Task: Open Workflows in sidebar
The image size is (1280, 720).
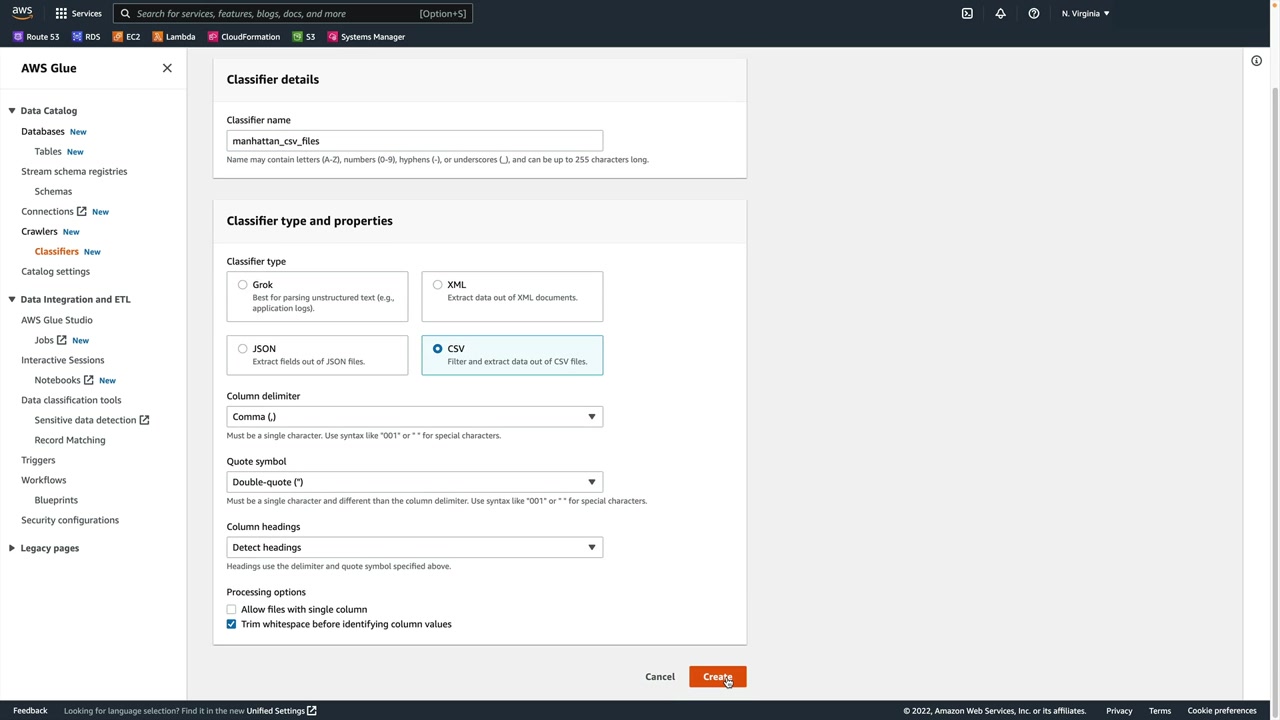Action: (43, 480)
